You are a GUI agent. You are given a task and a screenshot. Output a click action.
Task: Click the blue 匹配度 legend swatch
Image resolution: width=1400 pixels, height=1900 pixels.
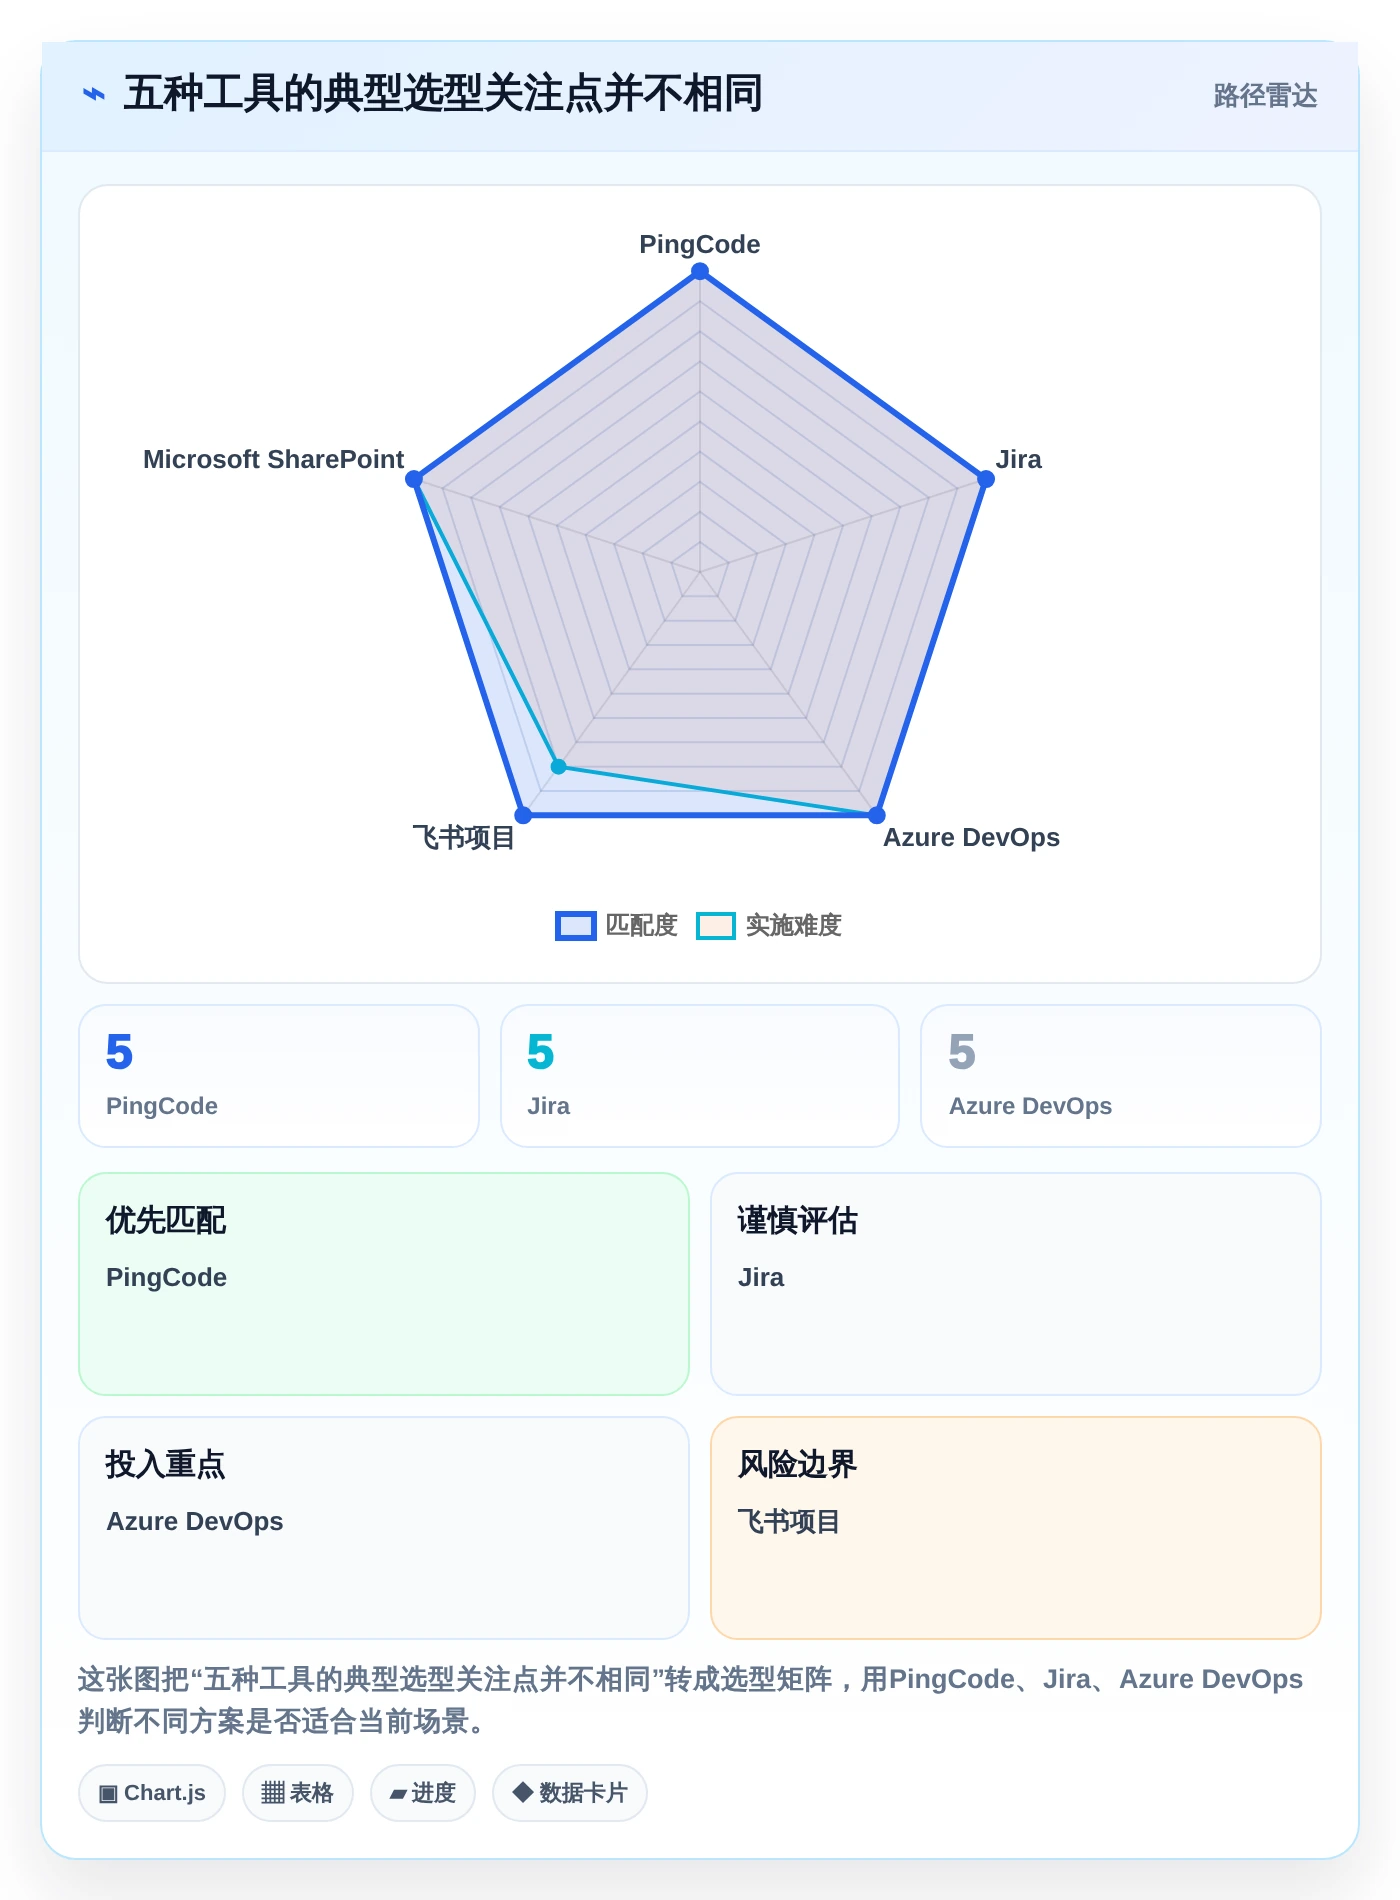(x=576, y=925)
